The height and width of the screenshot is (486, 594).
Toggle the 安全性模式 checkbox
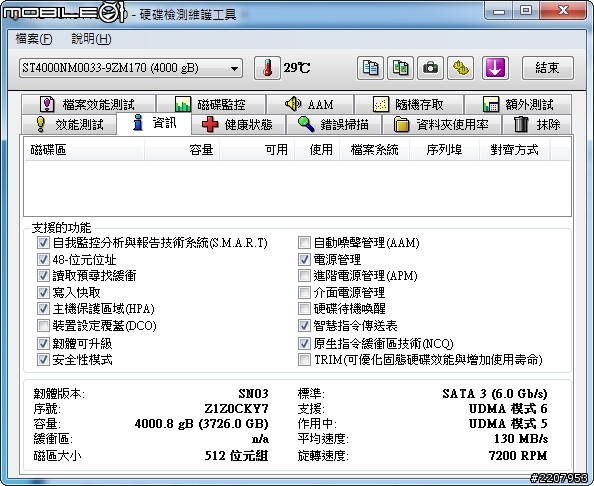[x=43, y=359]
